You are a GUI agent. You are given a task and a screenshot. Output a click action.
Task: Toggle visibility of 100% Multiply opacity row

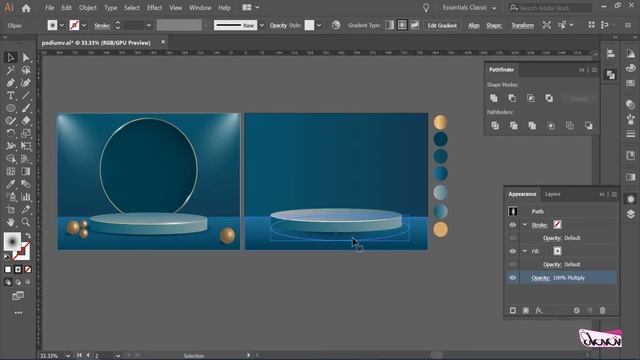tap(513, 278)
